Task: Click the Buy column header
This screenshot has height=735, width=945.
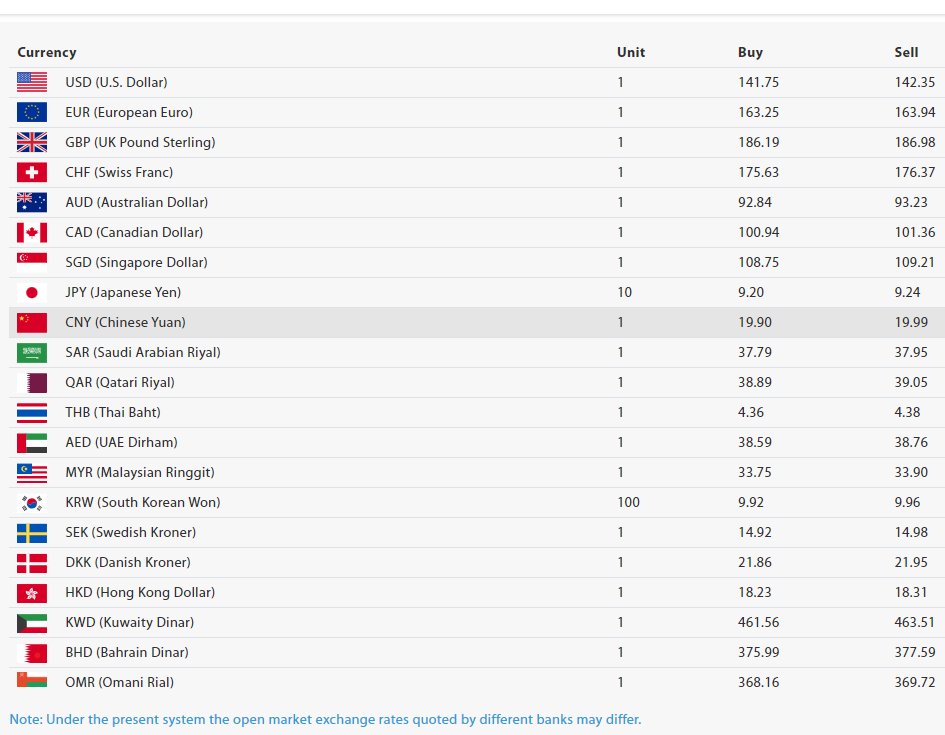Action: pyautogui.click(x=750, y=52)
